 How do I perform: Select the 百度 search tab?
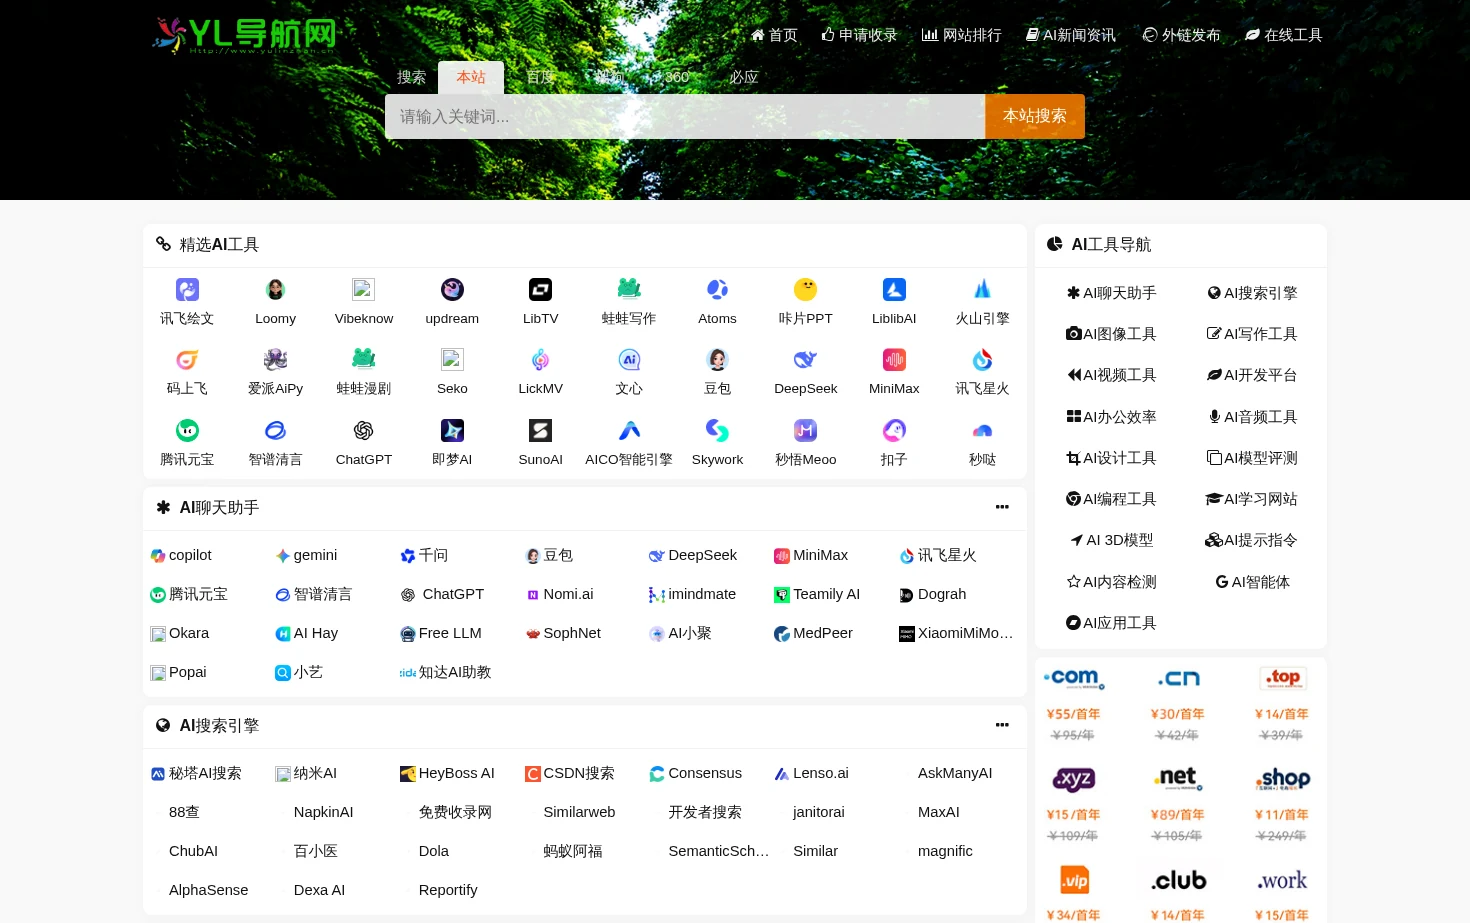point(541,77)
